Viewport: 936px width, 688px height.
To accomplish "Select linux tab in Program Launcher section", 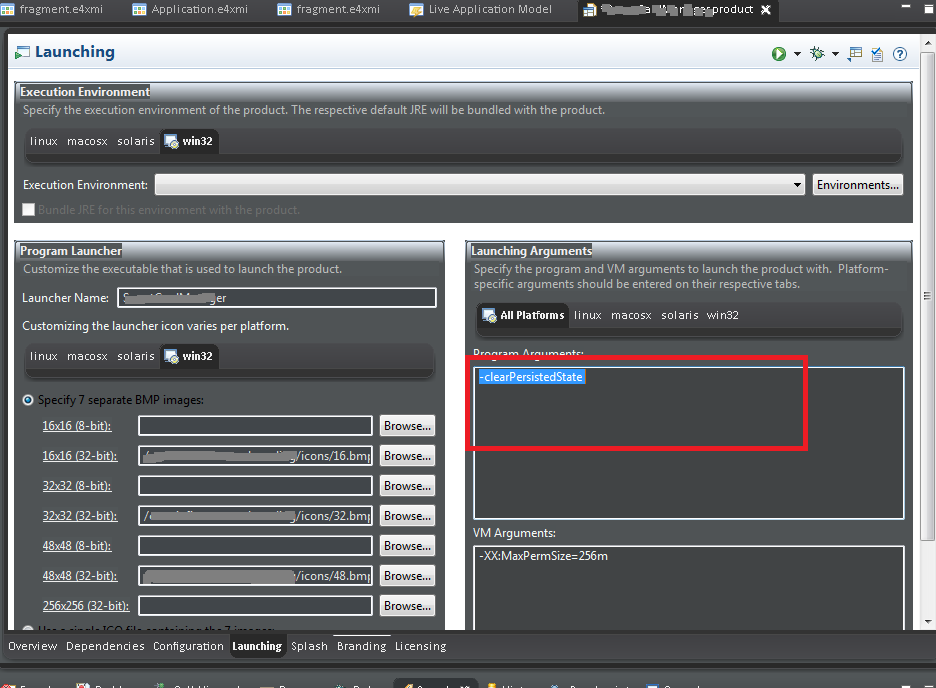I will point(44,356).
